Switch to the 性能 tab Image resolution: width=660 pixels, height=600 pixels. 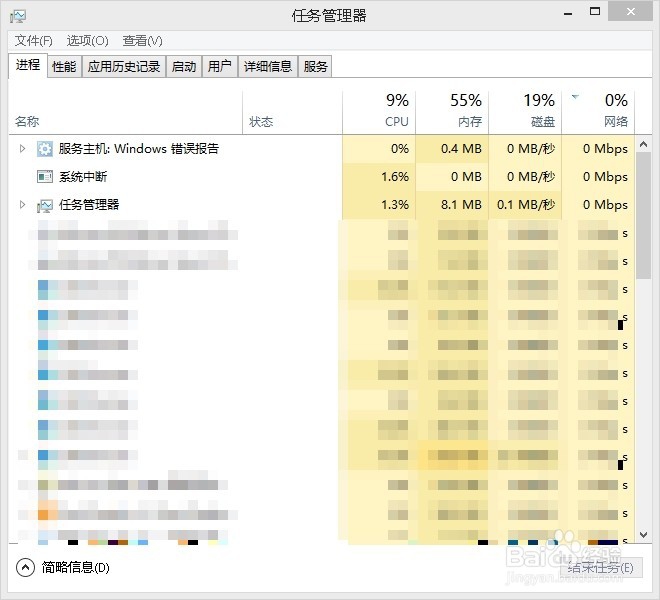coord(64,67)
